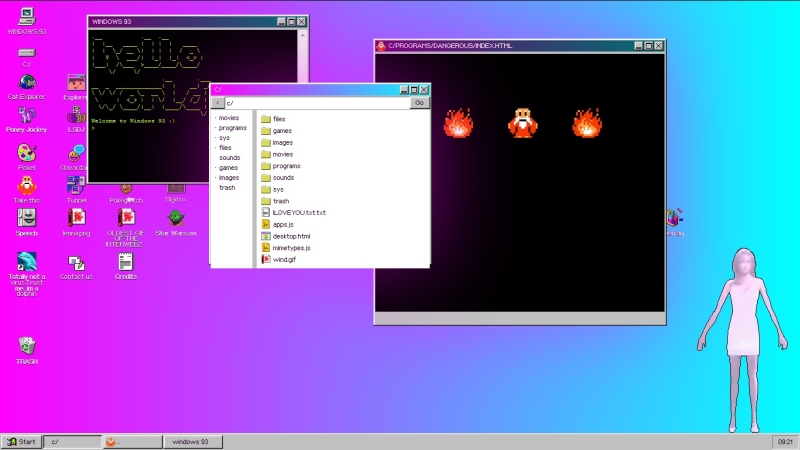
Task: Click the folder icon beside images in file list
Action: 266,142
